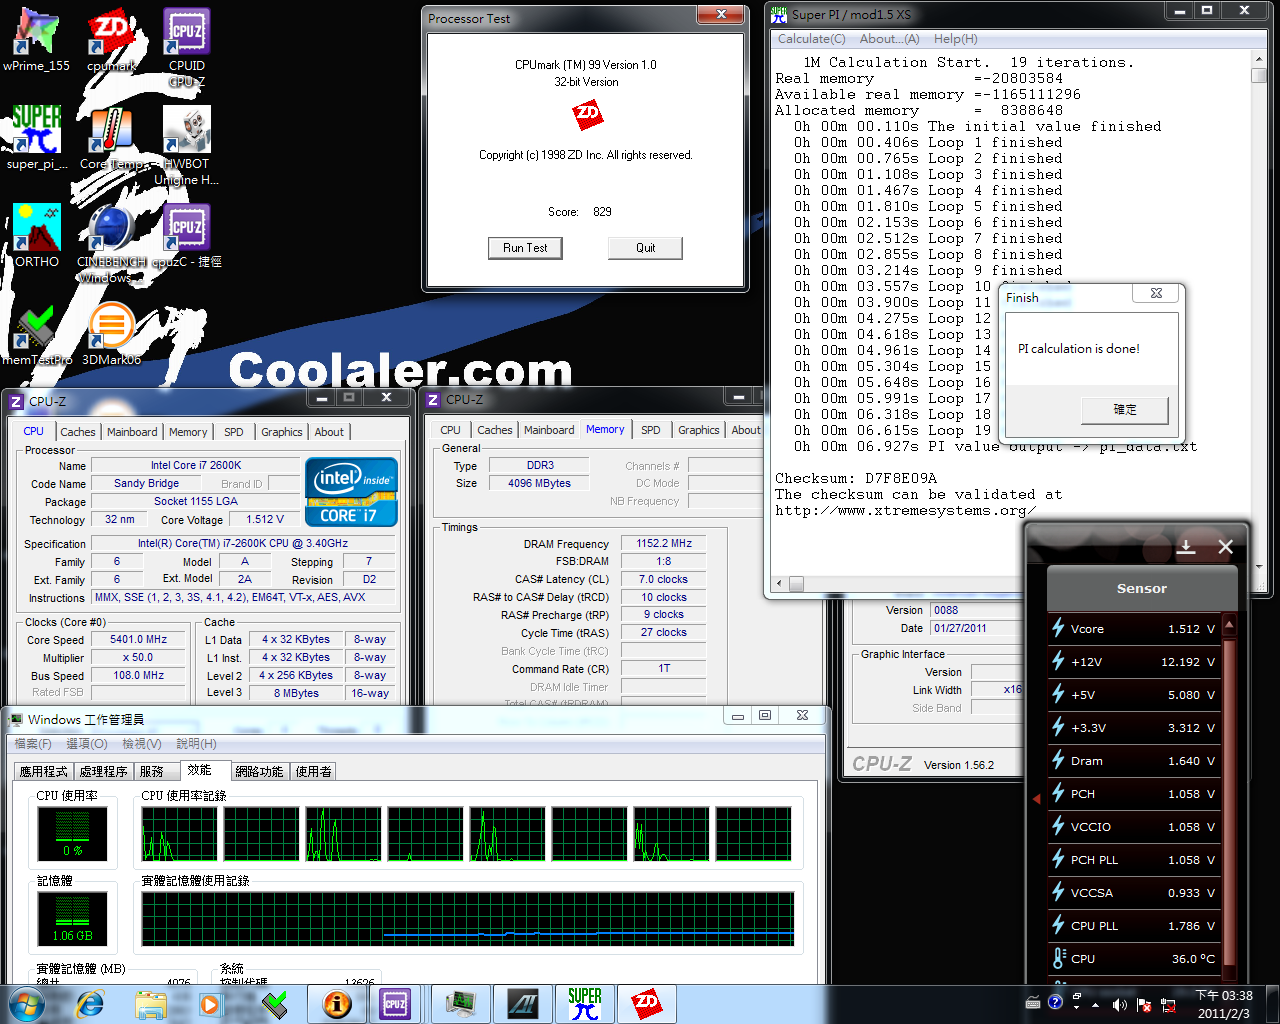Viewport: 1280px width, 1024px height.
Task: Click the Dram 1.640 V sensor row
Action: [x=1134, y=761]
